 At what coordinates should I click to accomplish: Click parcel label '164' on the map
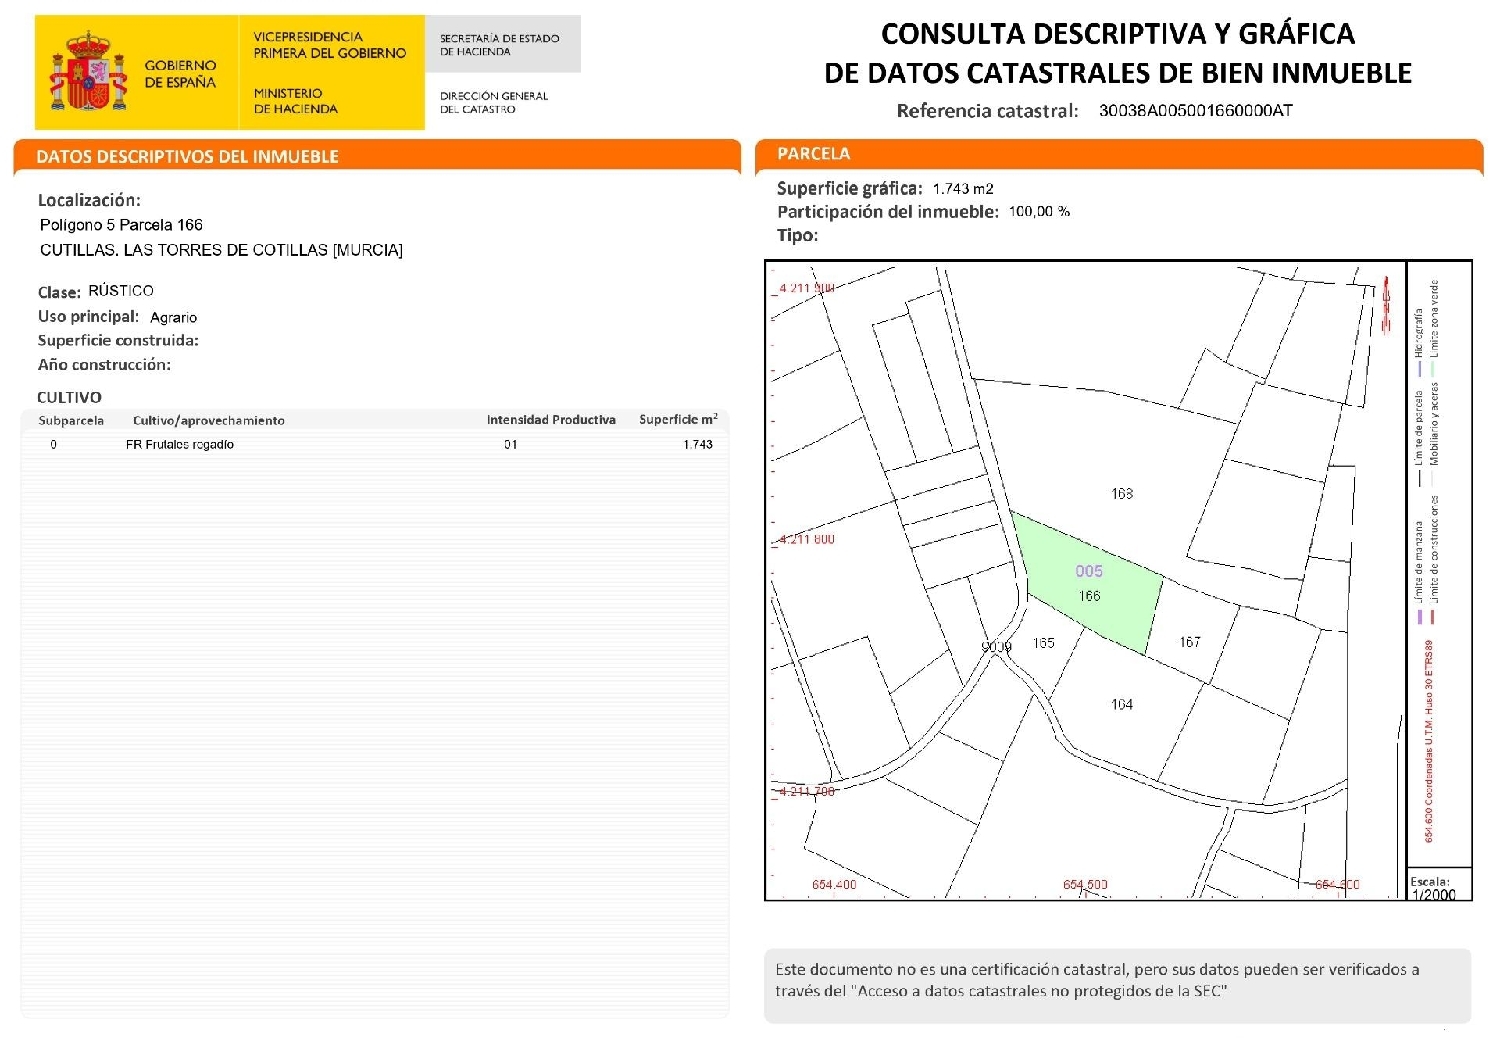coord(1122,705)
